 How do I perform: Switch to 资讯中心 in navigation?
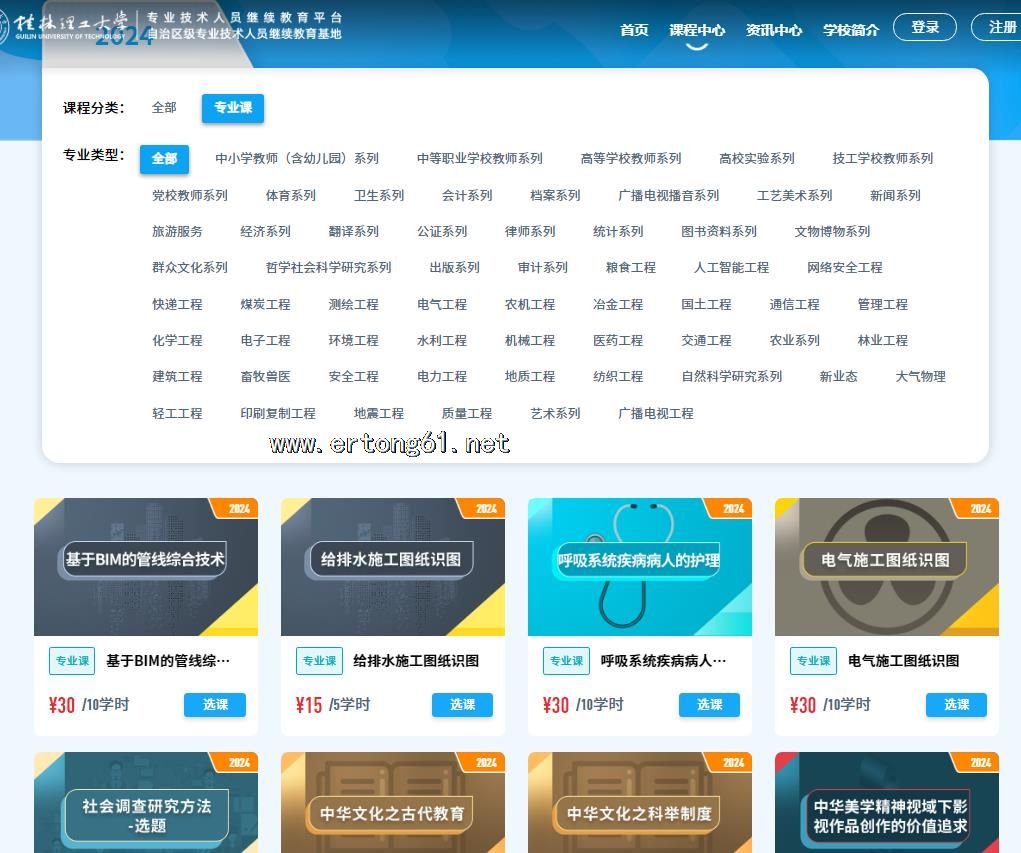[773, 30]
